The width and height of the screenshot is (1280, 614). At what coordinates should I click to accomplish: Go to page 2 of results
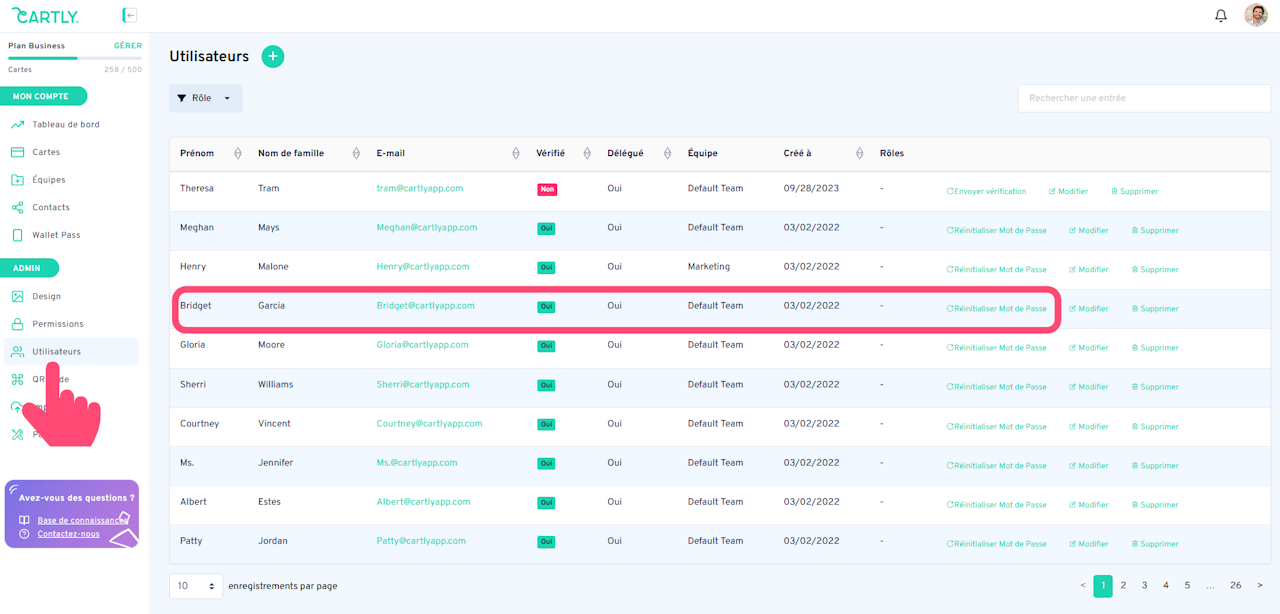1123,586
